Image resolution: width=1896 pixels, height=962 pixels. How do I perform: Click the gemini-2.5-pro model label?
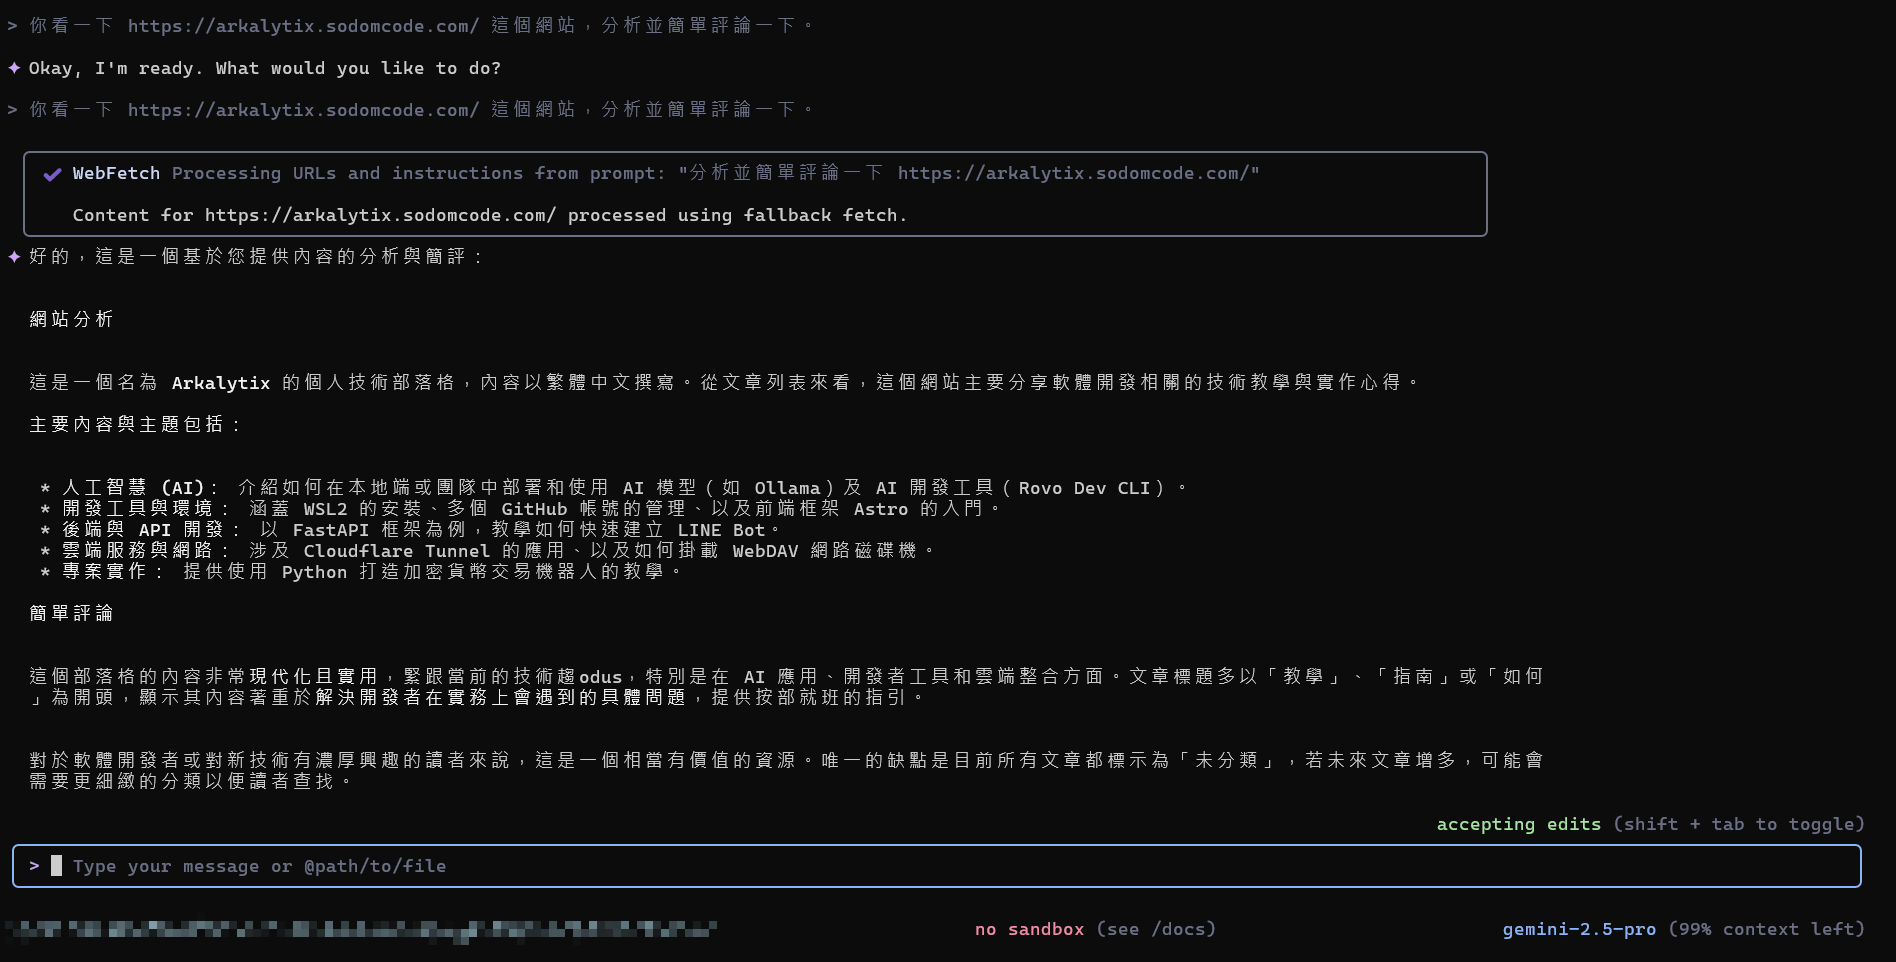coord(1579,929)
